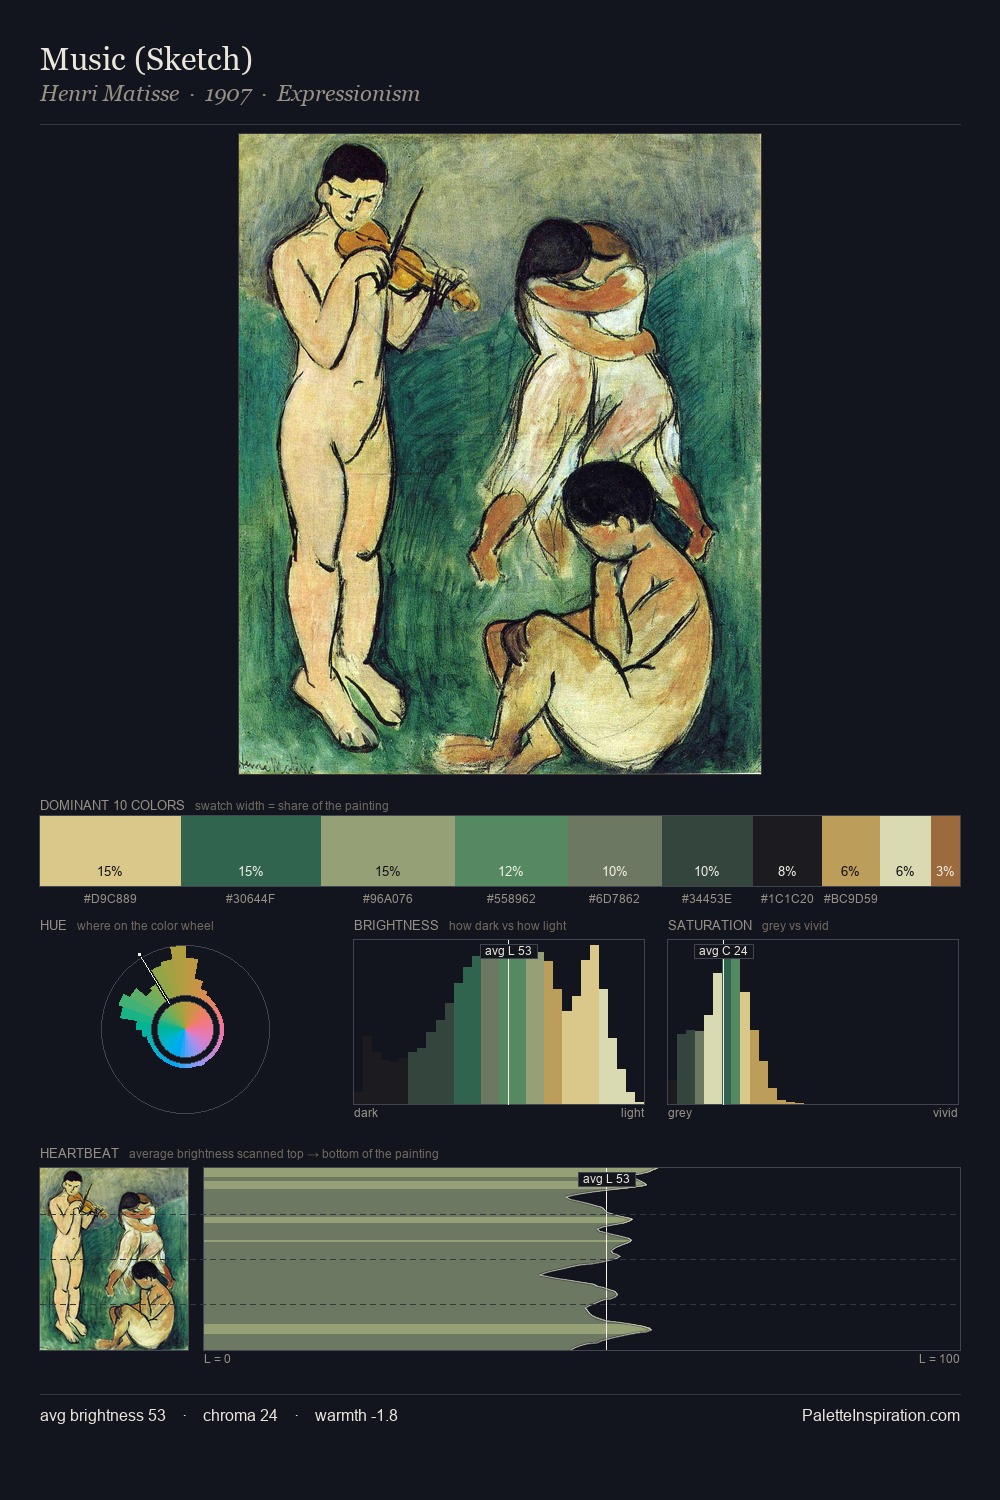This screenshot has height=1500, width=1000.
Task: Click the year '1907' in subtitle
Action: click(x=228, y=94)
